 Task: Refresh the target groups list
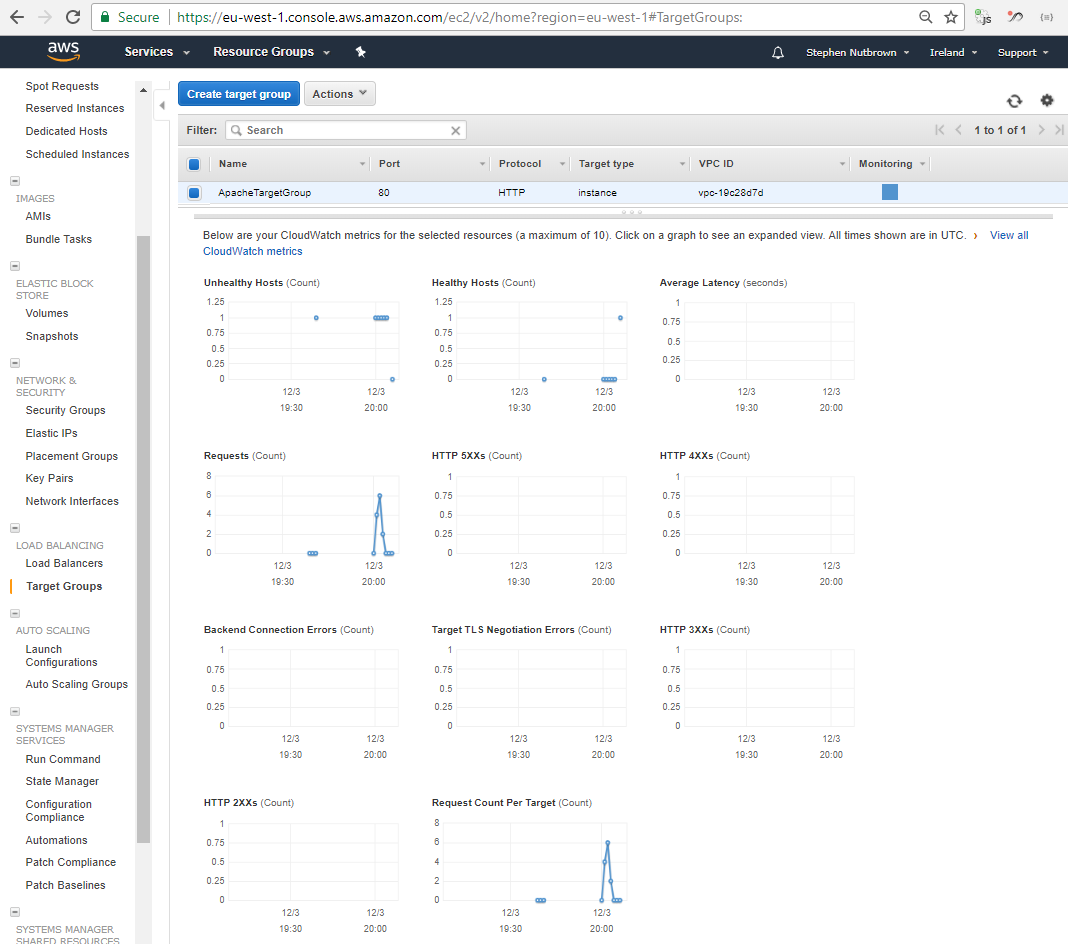click(x=1014, y=101)
